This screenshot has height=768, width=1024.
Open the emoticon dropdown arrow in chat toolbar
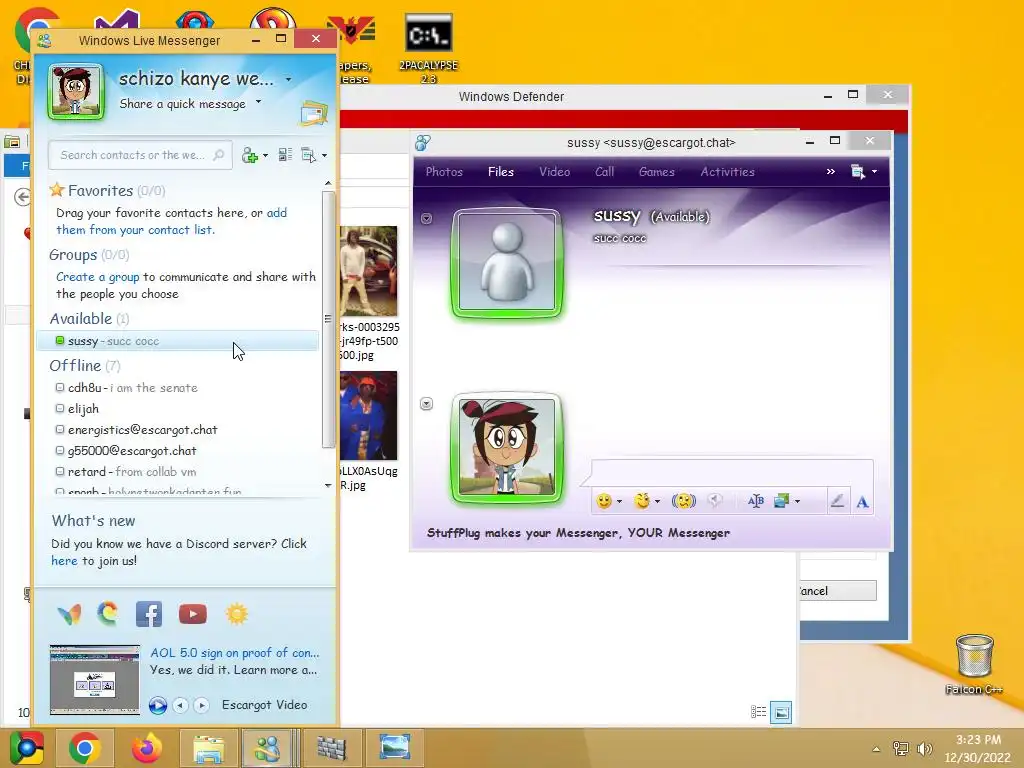click(619, 502)
